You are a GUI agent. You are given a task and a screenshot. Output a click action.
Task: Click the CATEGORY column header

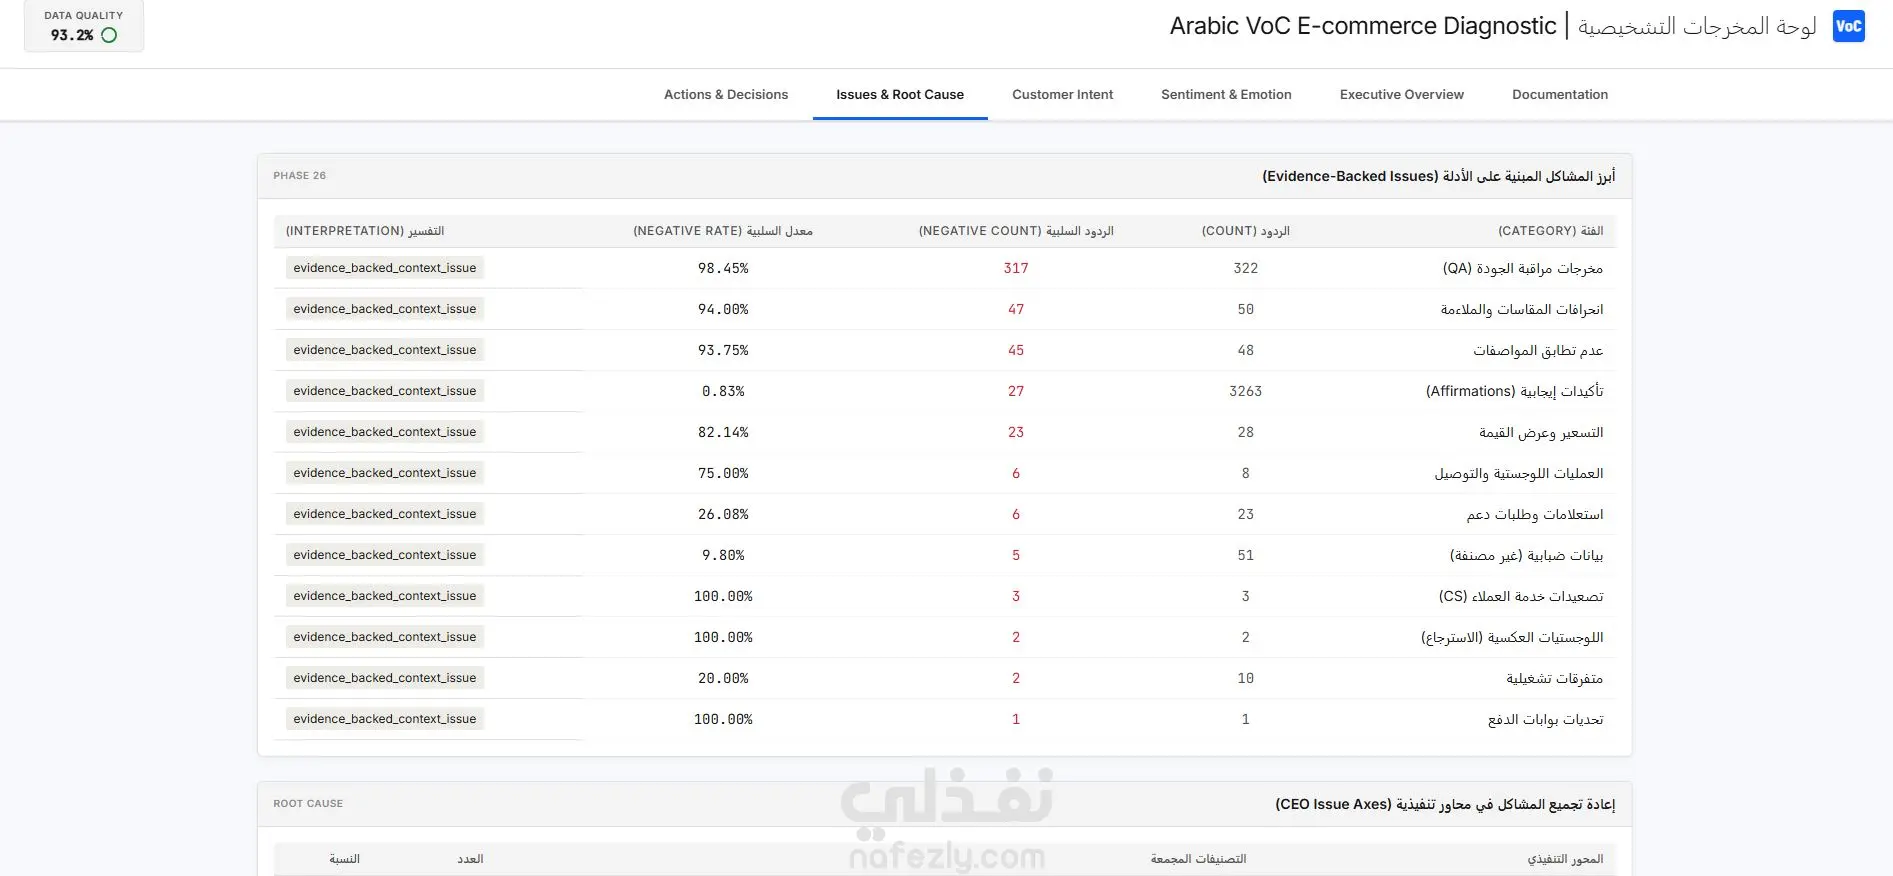point(1550,231)
